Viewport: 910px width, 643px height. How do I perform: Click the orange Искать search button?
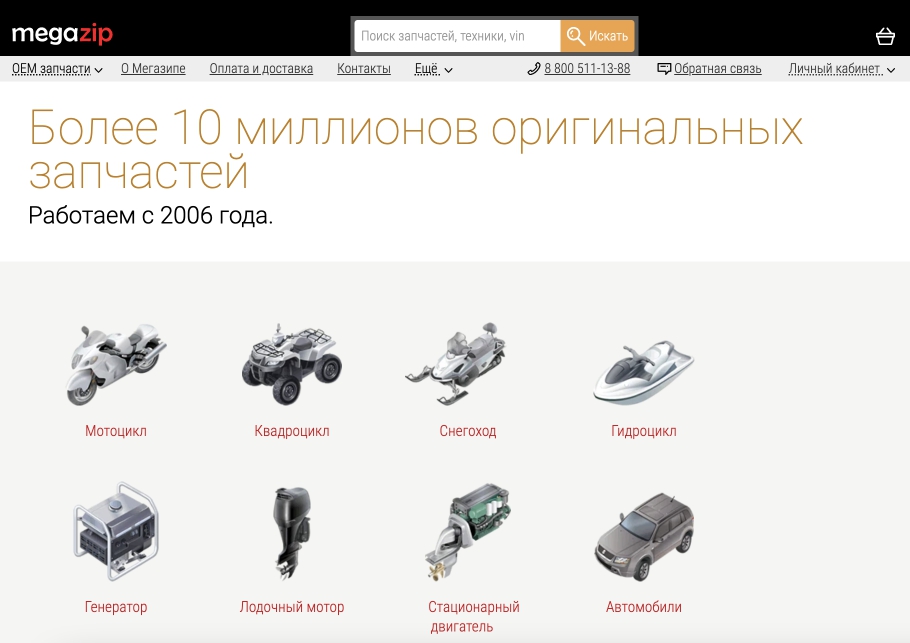coord(597,36)
